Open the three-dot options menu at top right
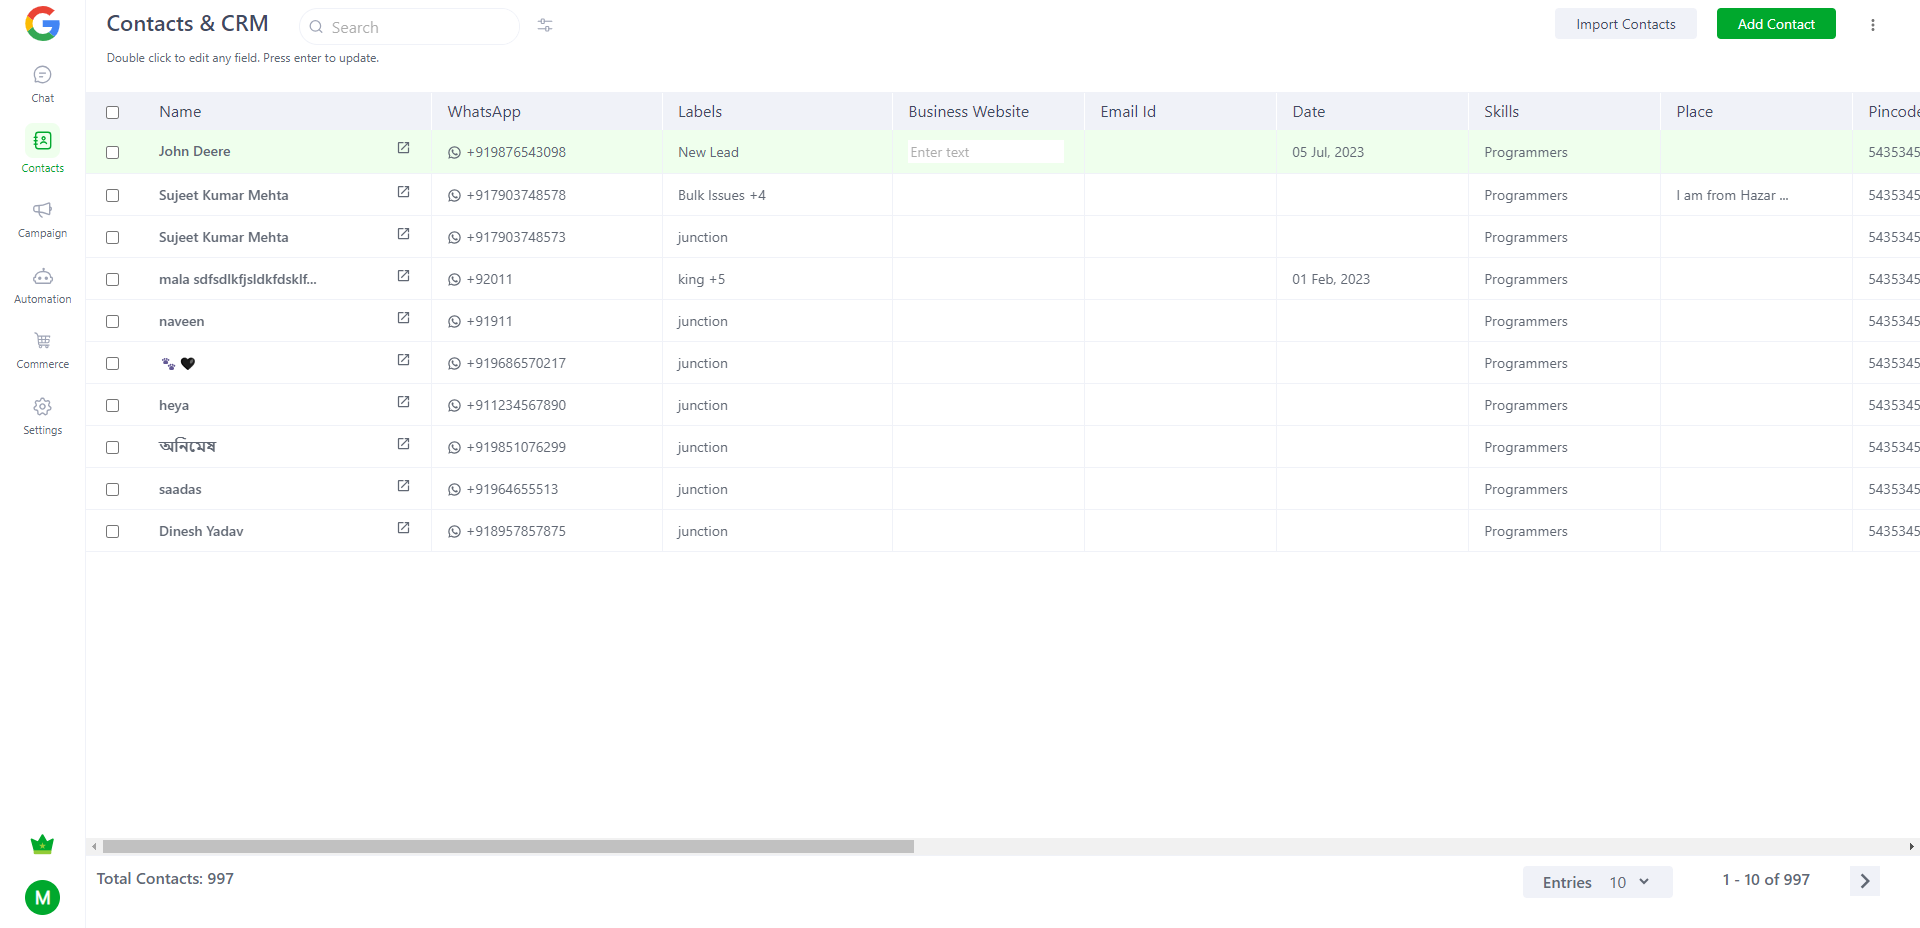This screenshot has height=928, width=1920. 1873,24
